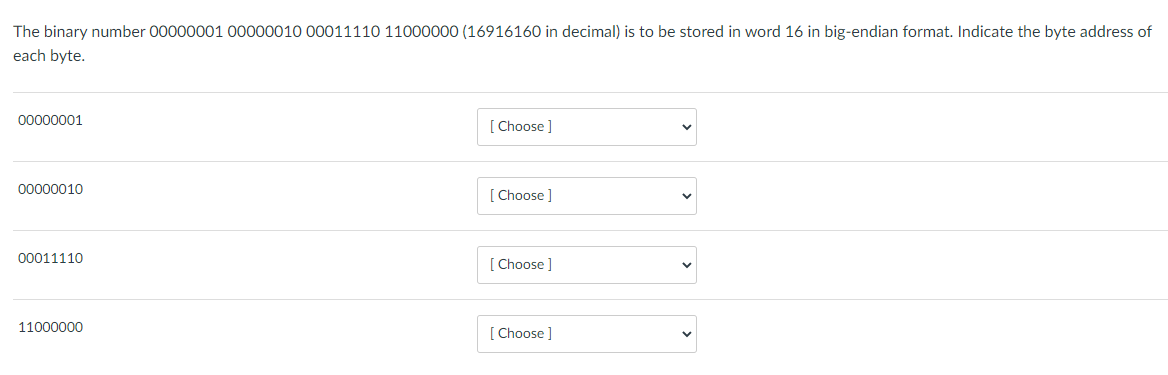
Task: Click the chevron arrow in the 00011110 row's select box
Action: click(x=686, y=265)
